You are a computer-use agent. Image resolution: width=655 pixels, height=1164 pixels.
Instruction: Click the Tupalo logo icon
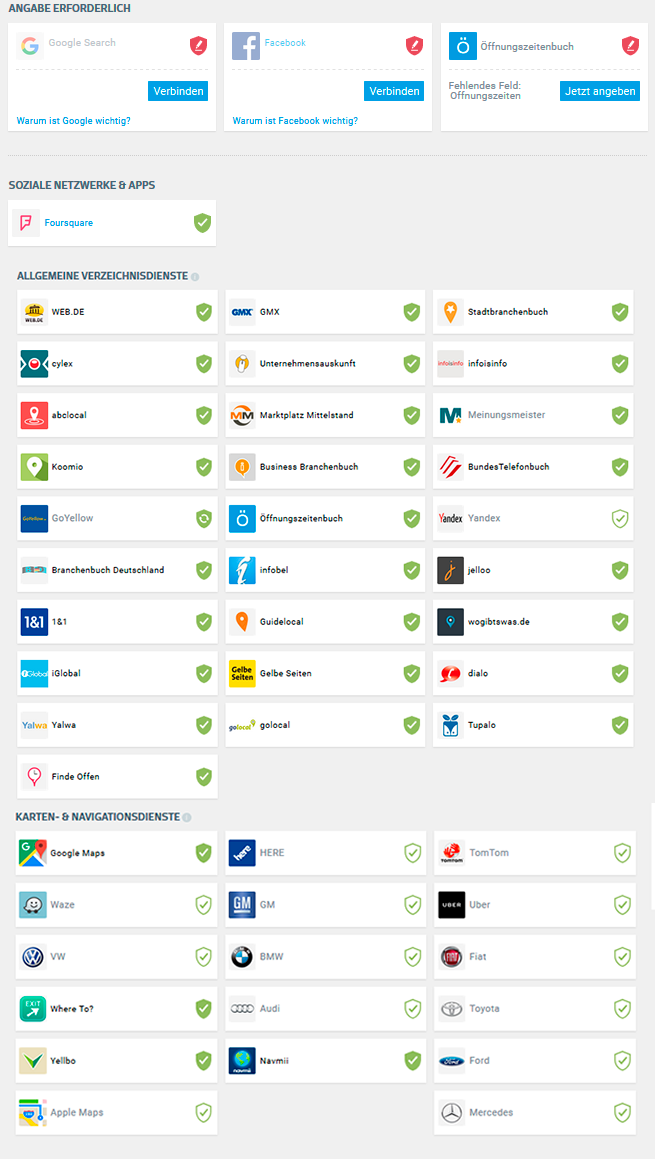[x=450, y=725]
